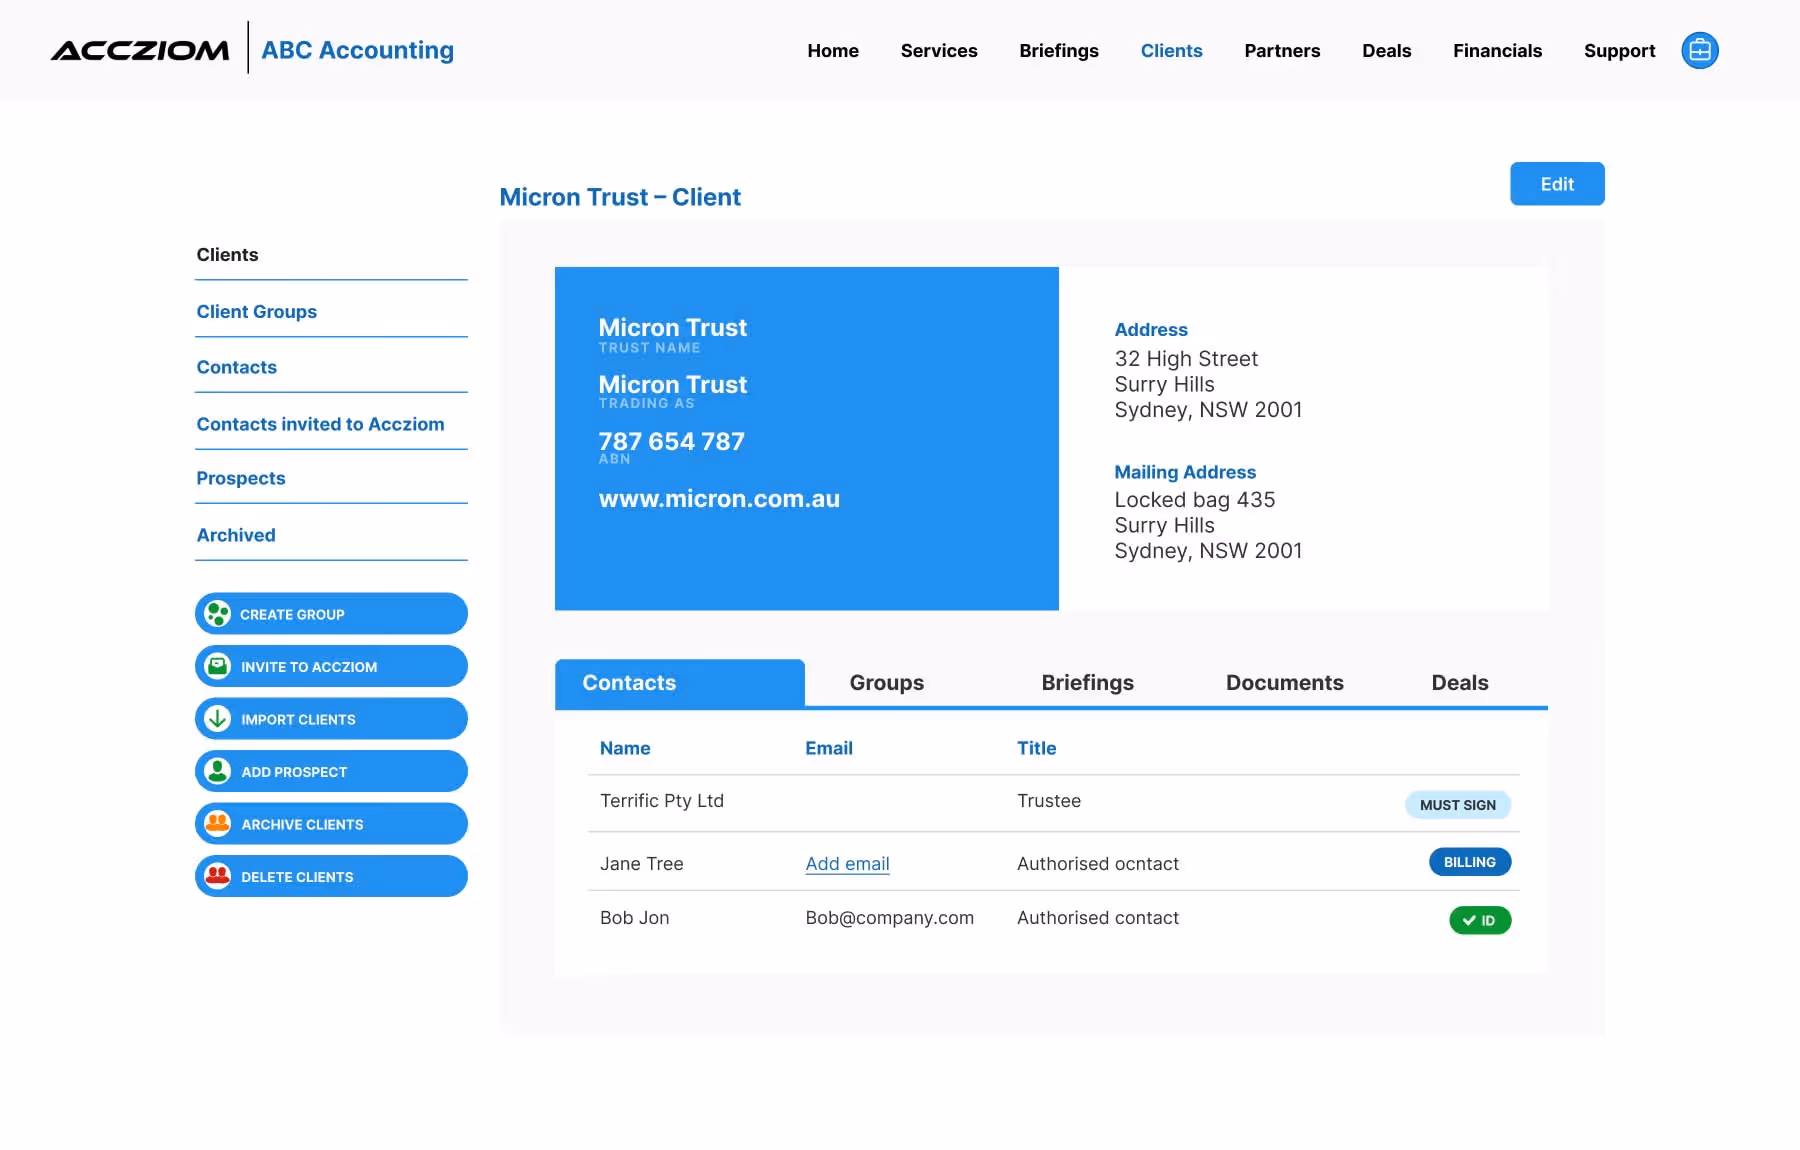Screen dimensions: 1800x1150
Task: Select the Jane Tree contact name
Action: 641,864
